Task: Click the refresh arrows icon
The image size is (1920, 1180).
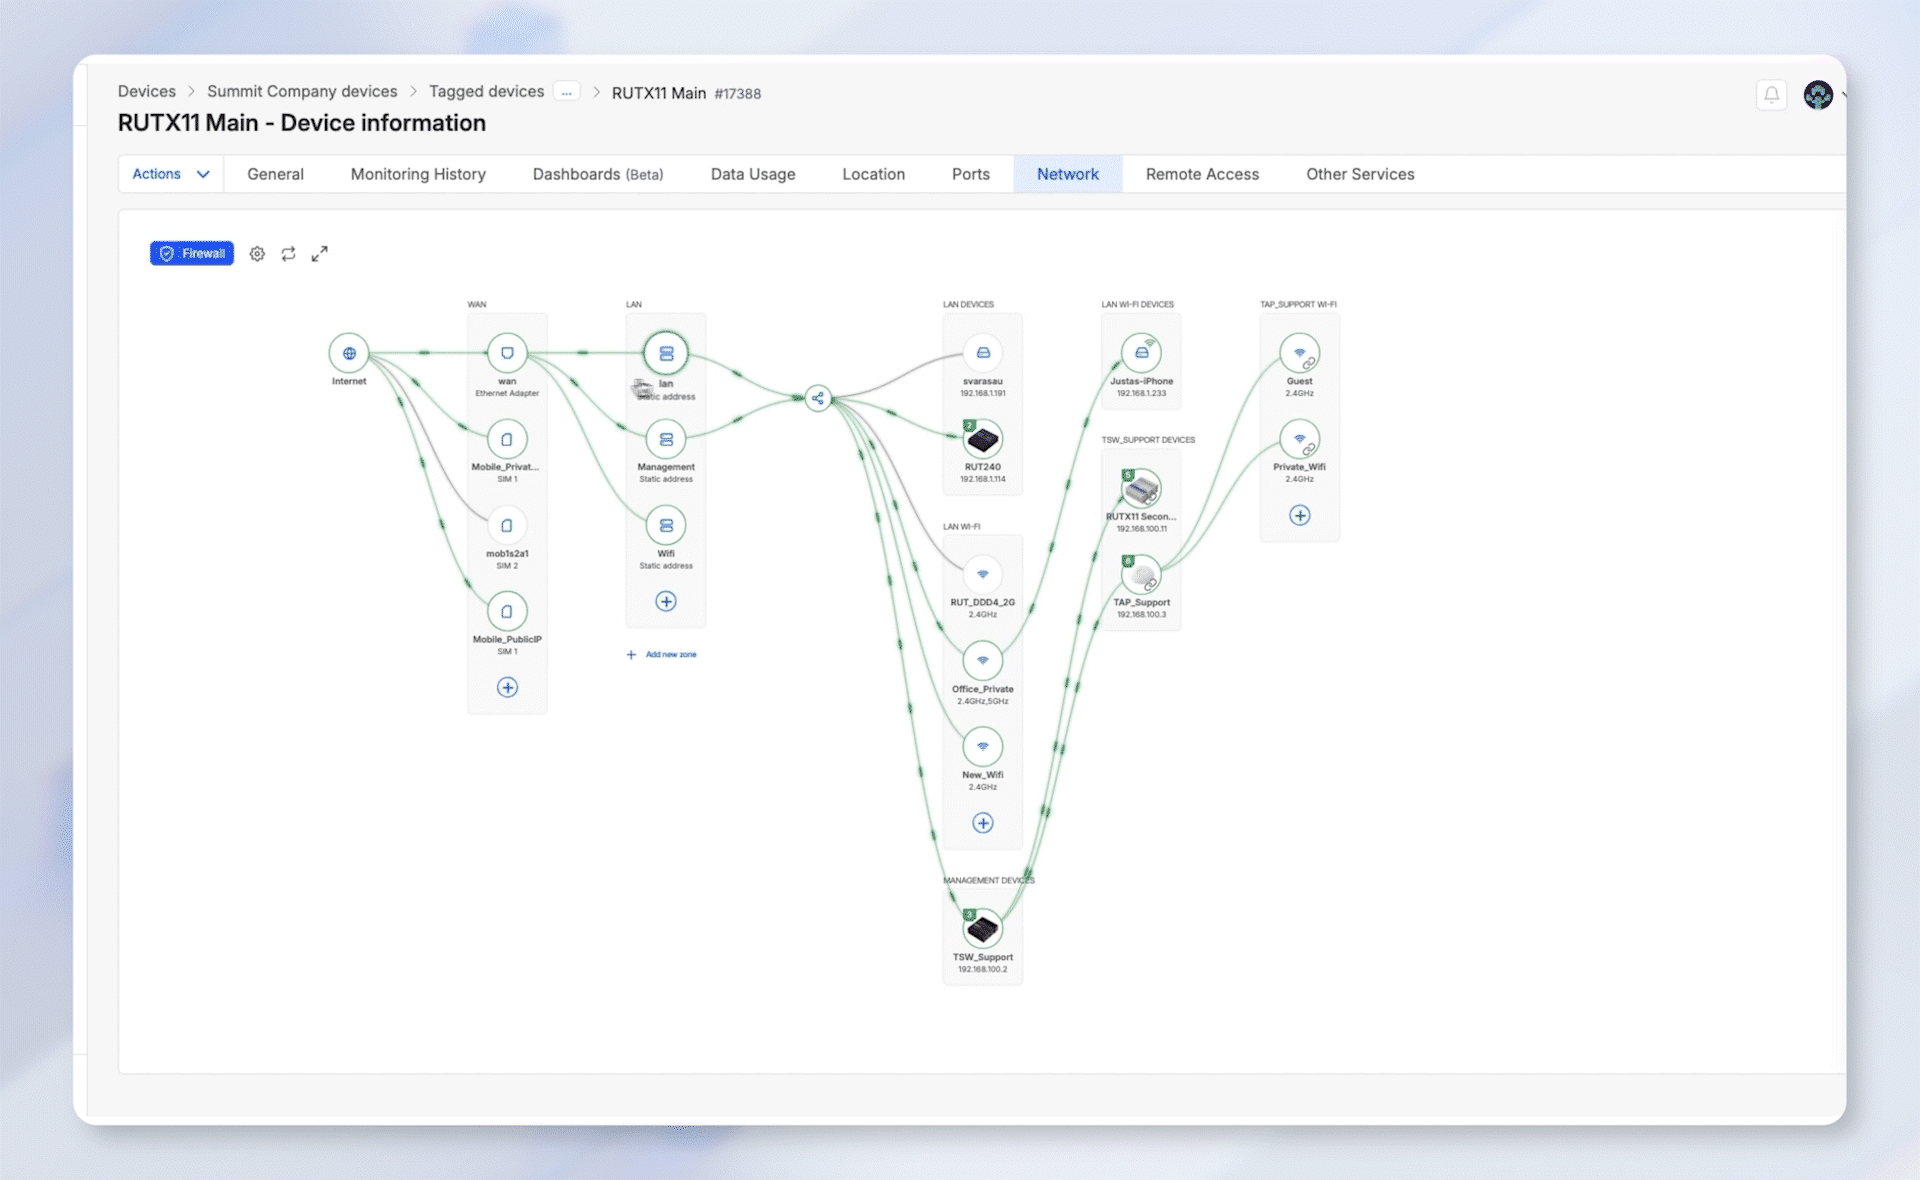Action: (x=288, y=254)
